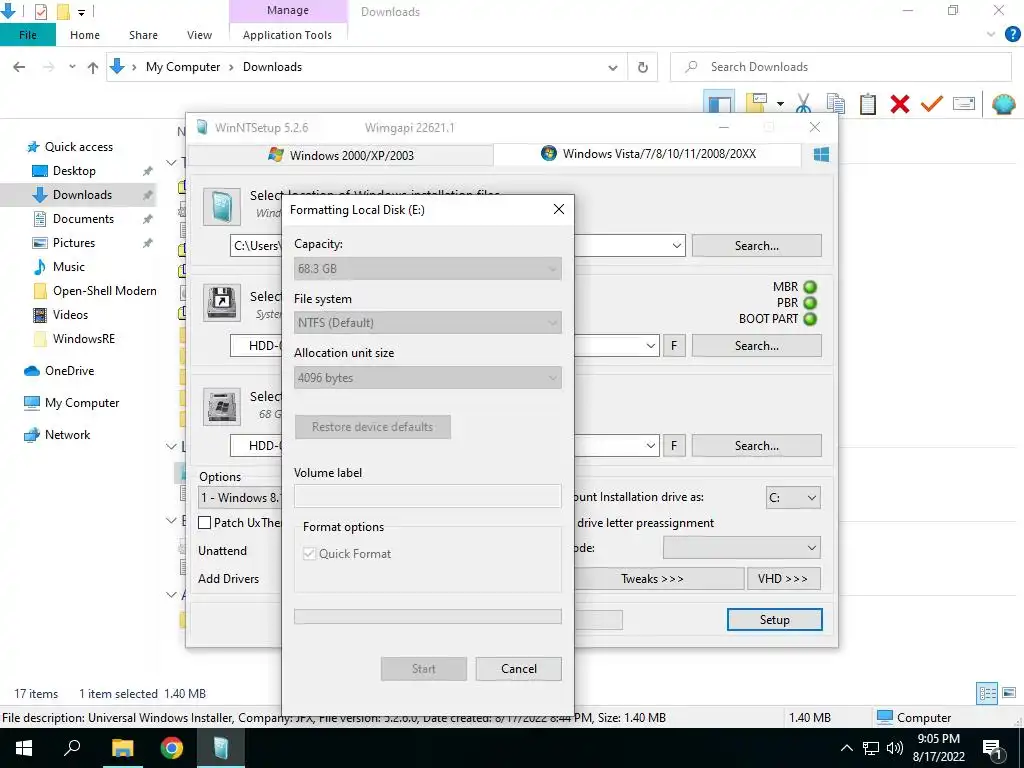The height and width of the screenshot is (768, 1024).
Task: Click Search for installation files location
Action: pyautogui.click(x=756, y=246)
